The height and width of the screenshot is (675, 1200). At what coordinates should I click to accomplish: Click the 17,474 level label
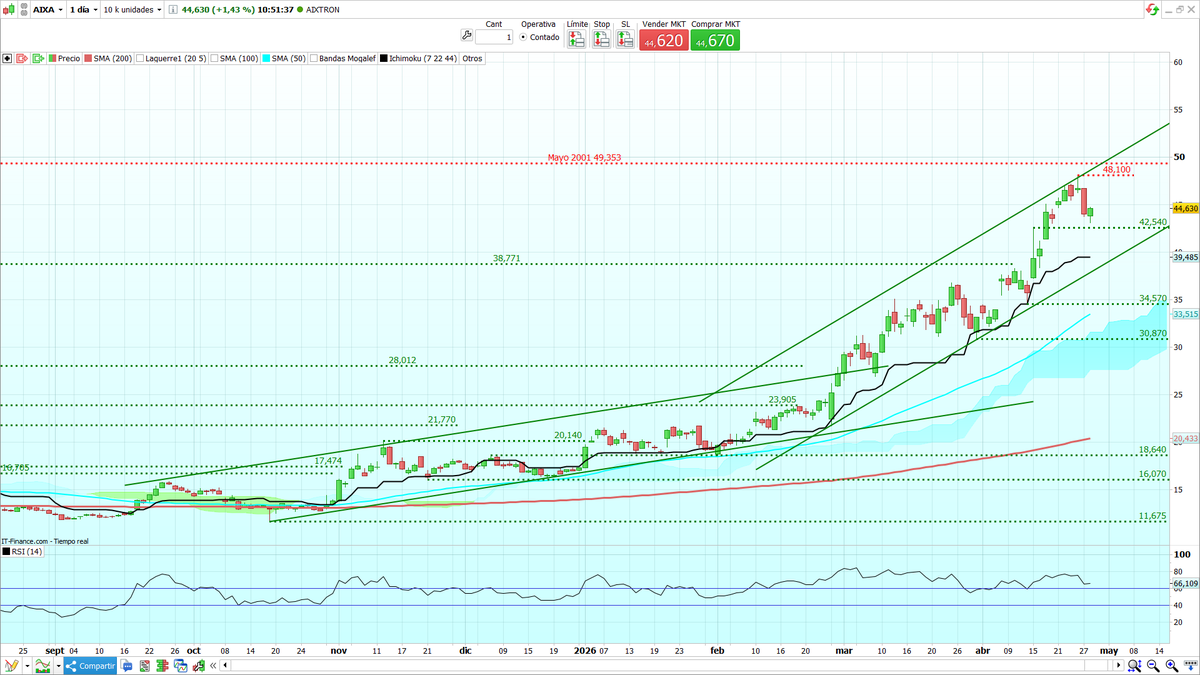[x=328, y=461]
